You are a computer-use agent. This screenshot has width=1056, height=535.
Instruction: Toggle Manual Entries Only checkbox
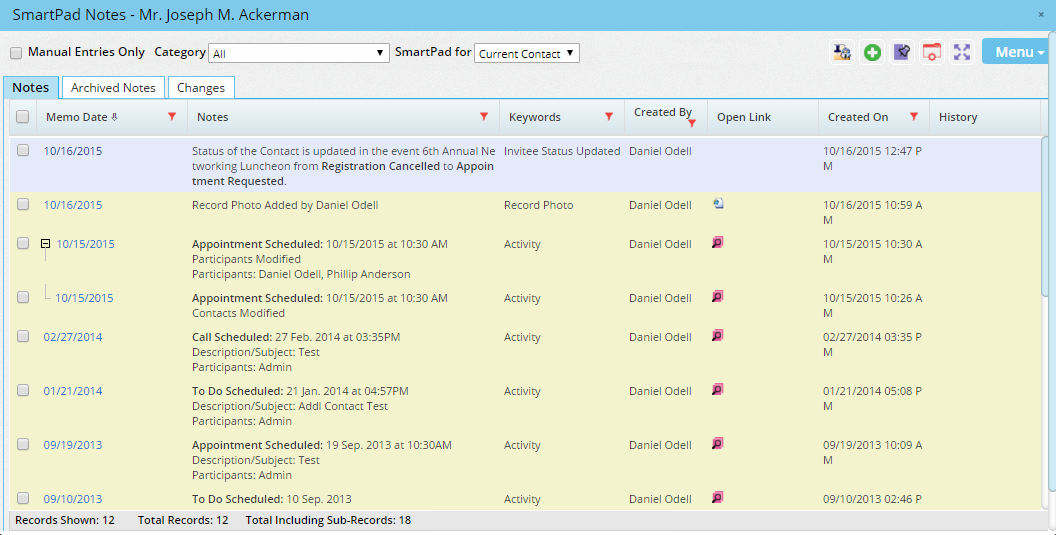(16, 53)
